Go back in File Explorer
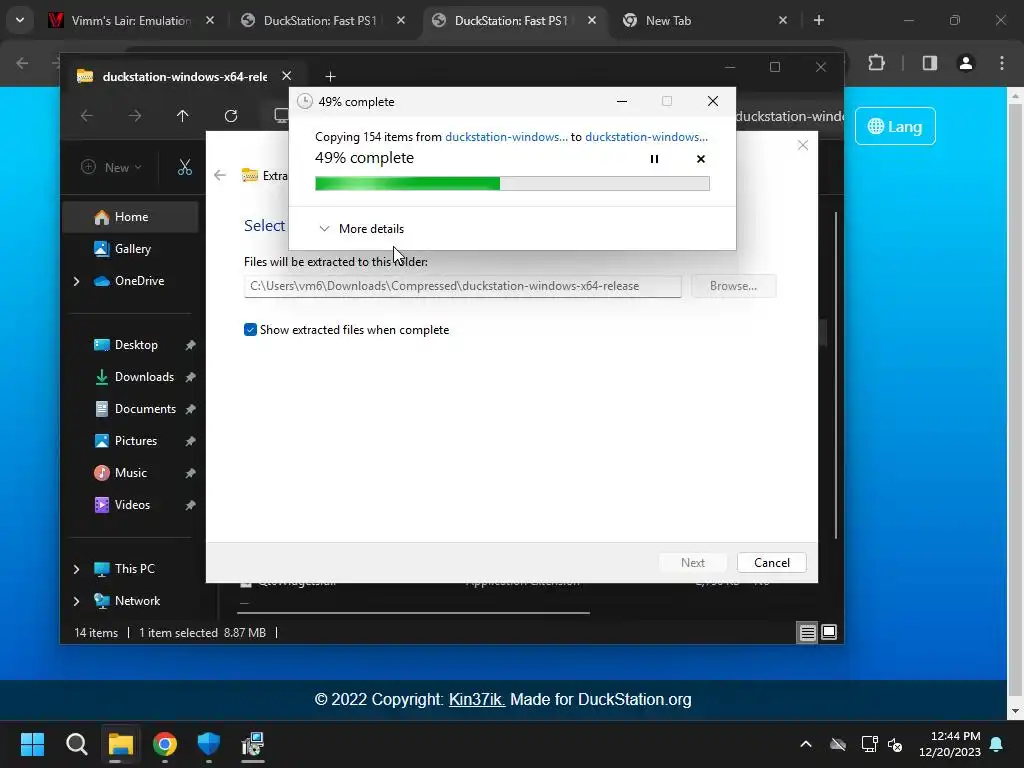Screen dimensions: 1024x768 [x=86, y=116]
